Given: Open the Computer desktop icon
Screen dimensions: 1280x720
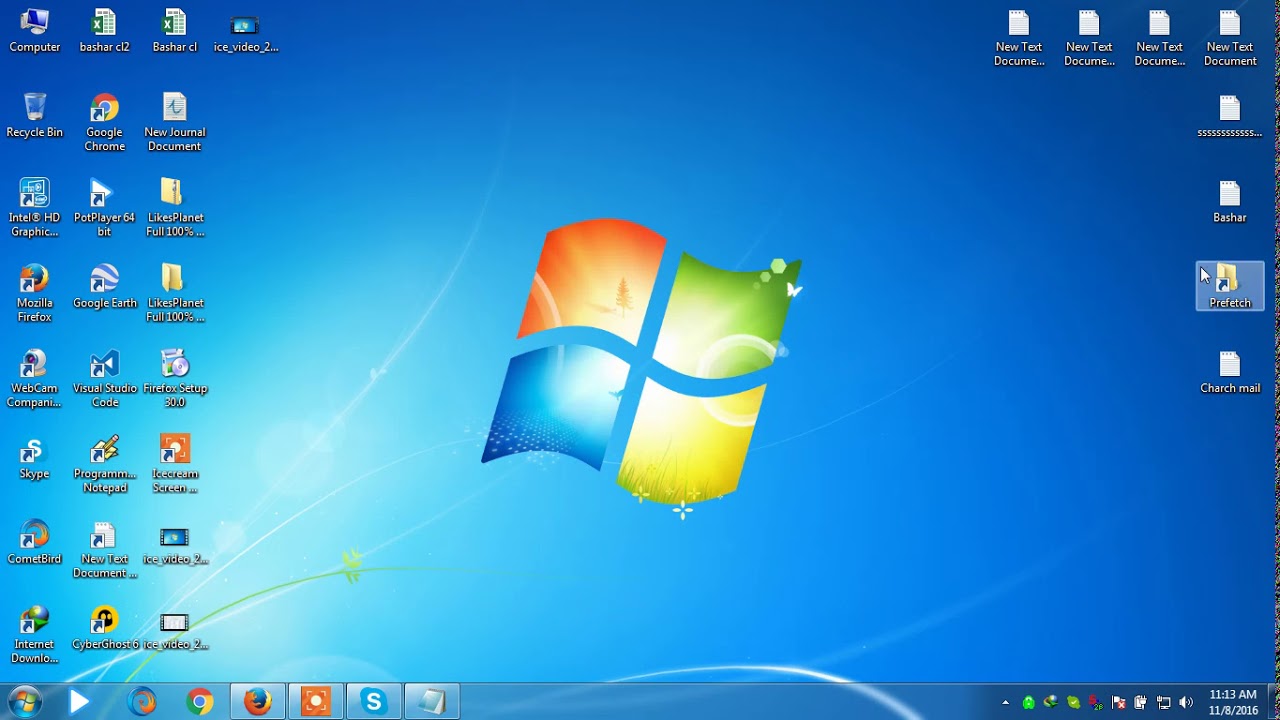Looking at the screenshot, I should point(35,30).
